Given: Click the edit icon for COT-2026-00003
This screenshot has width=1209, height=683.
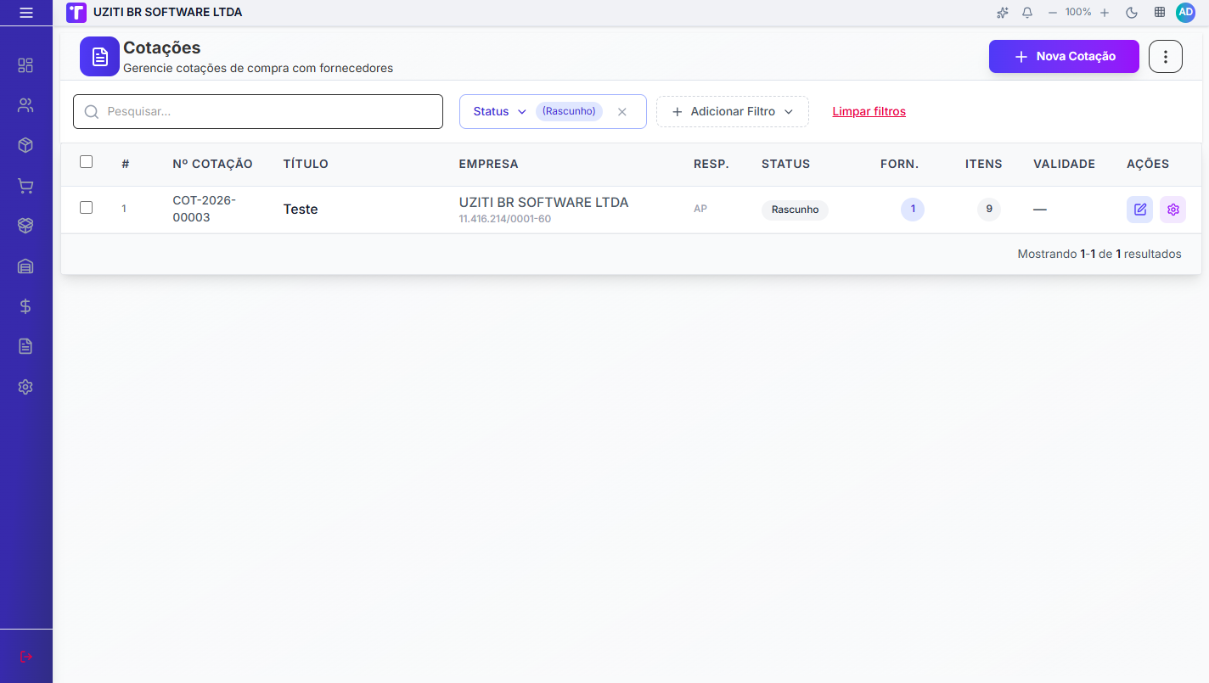Looking at the screenshot, I should 1140,209.
